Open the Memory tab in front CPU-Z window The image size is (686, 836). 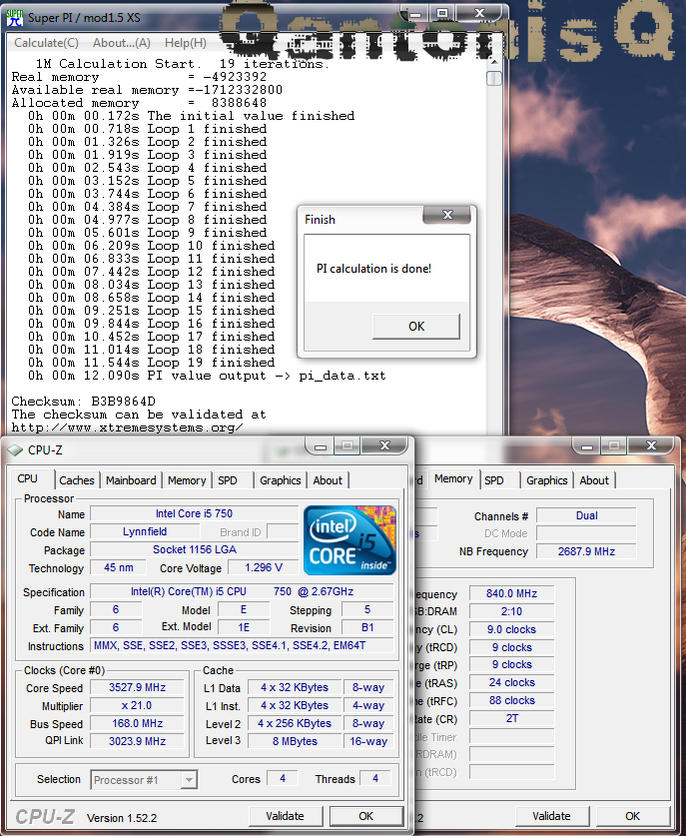(187, 480)
